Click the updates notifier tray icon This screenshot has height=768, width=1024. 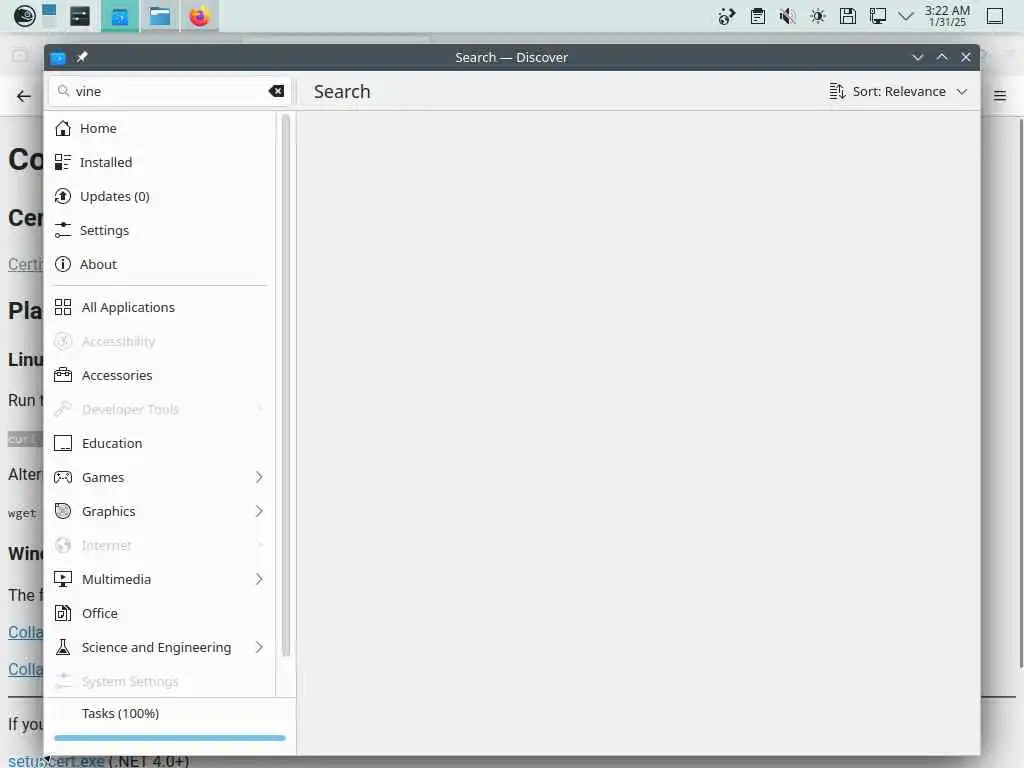727,16
